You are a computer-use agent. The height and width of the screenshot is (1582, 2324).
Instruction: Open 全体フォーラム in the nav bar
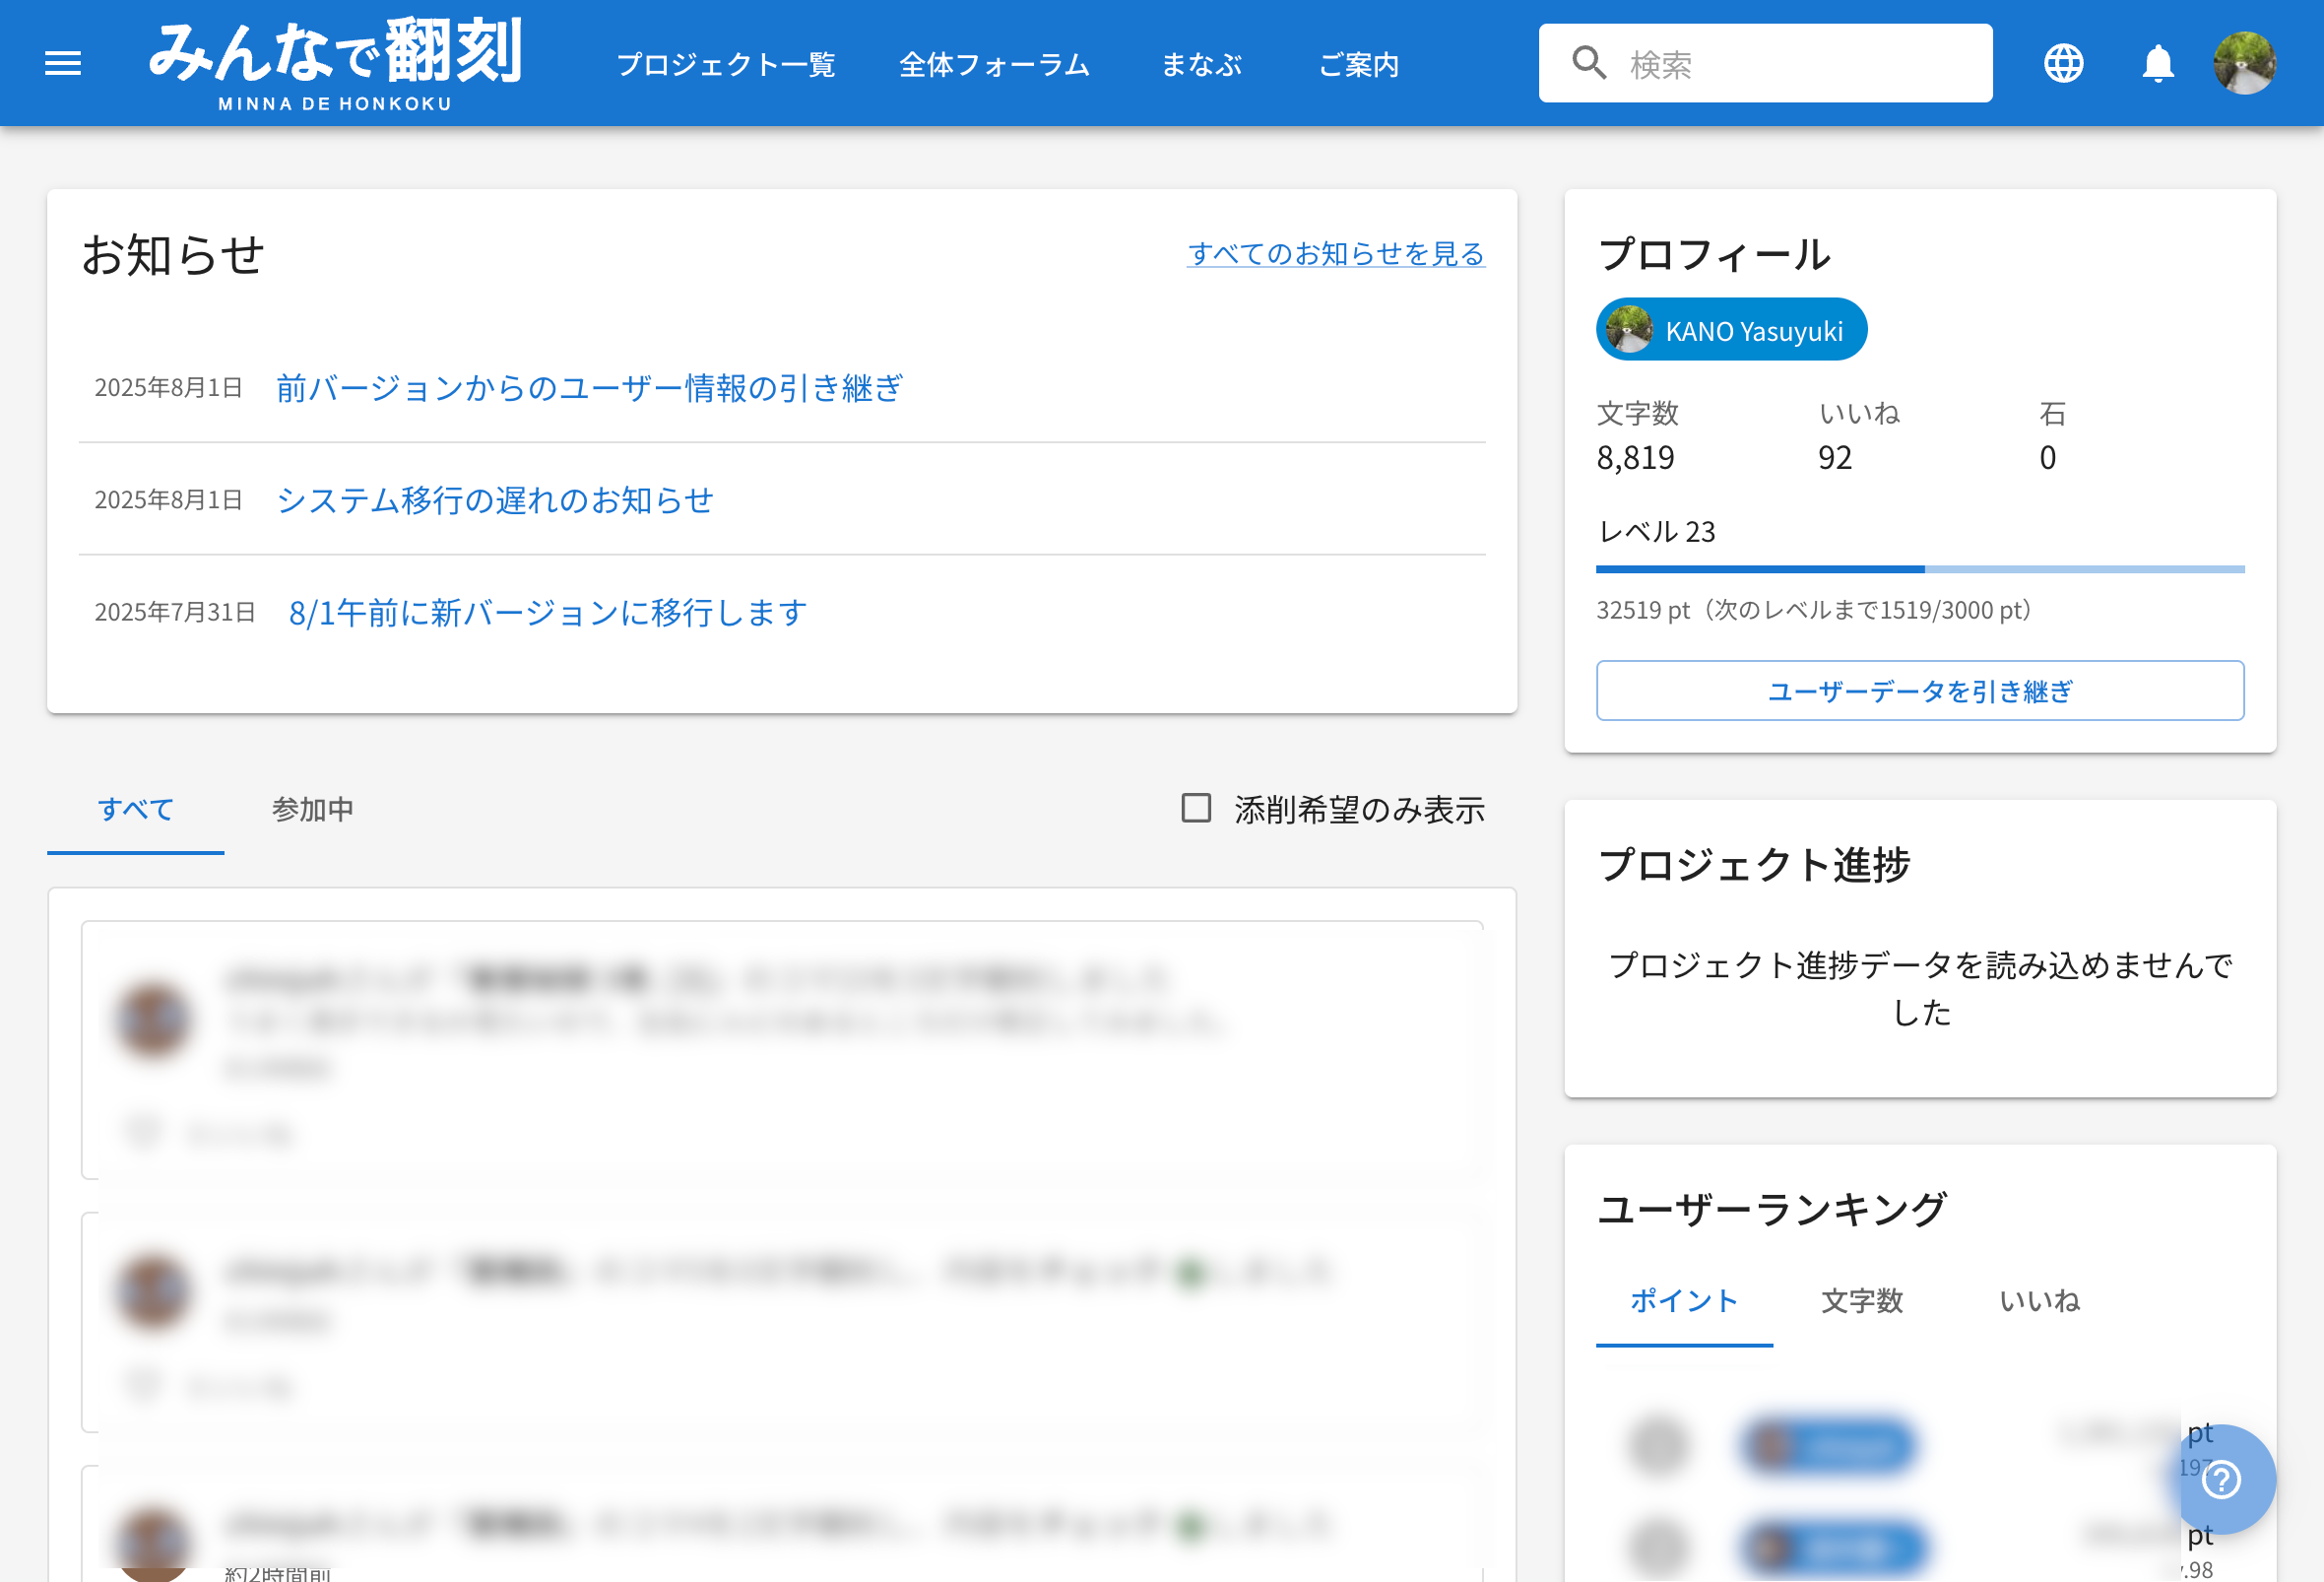(x=994, y=65)
